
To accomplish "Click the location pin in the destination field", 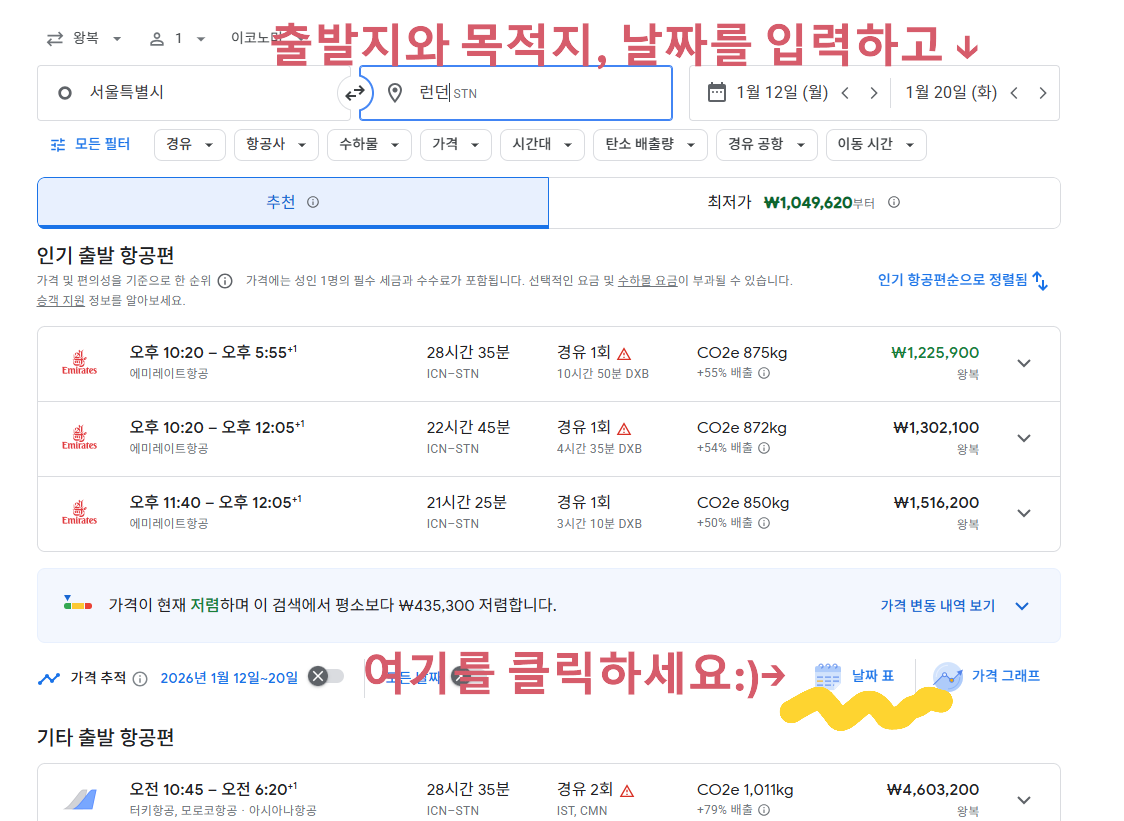I will [x=394, y=92].
